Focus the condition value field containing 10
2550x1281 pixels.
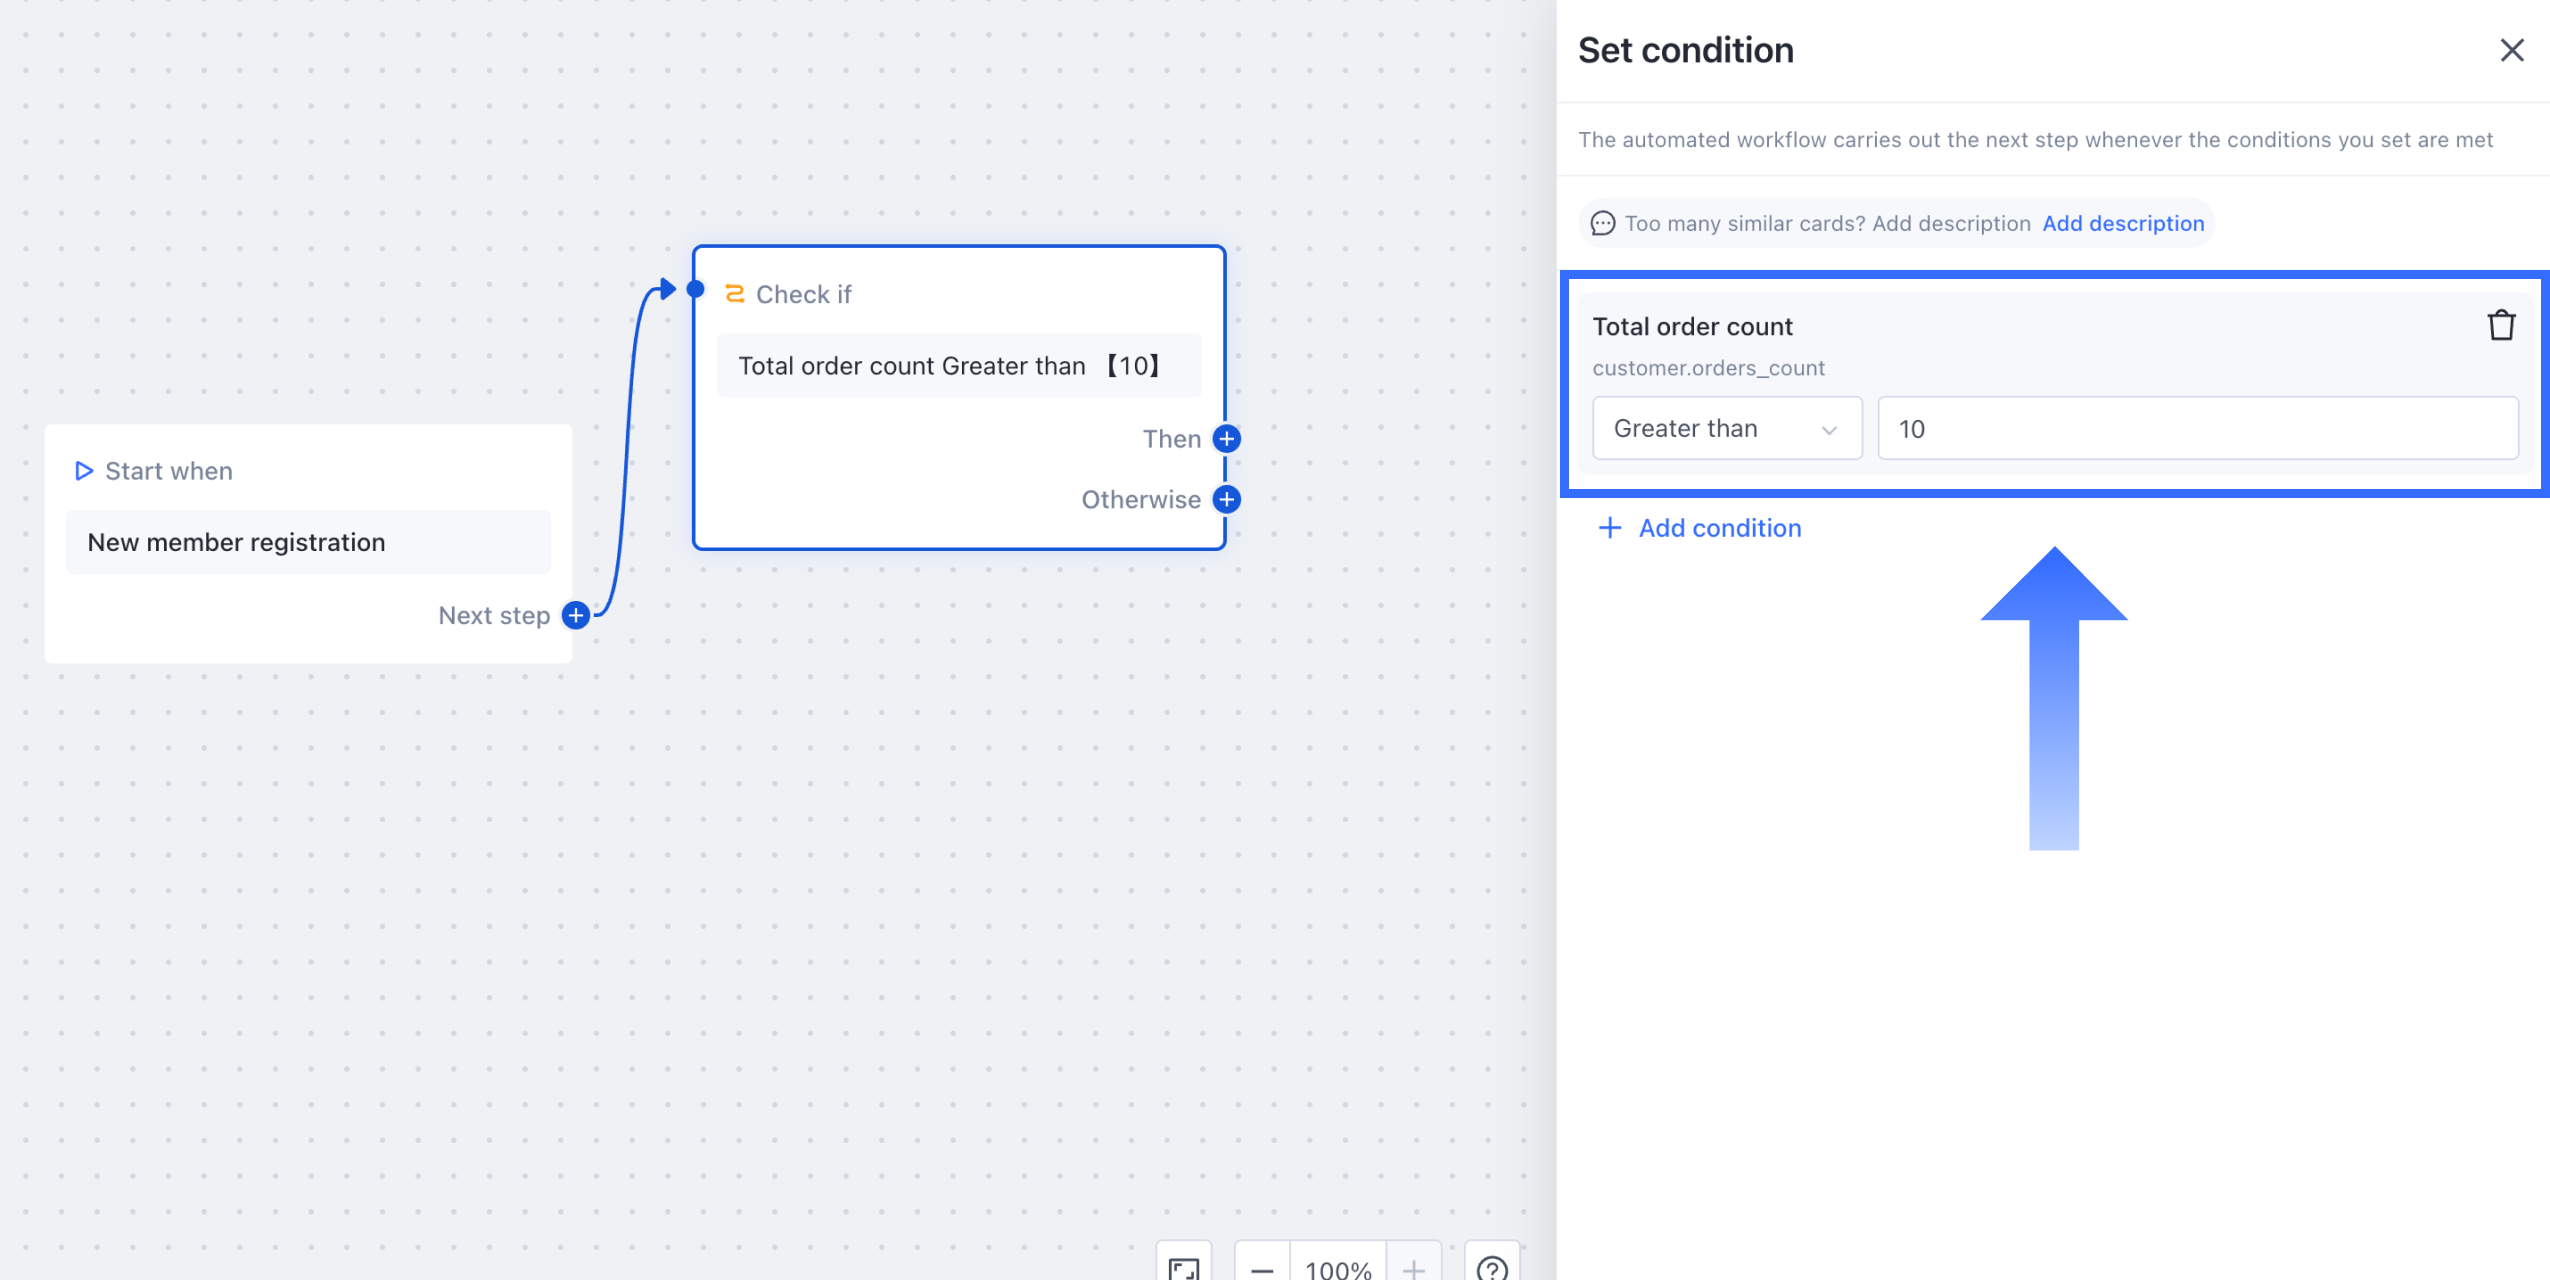click(2197, 429)
